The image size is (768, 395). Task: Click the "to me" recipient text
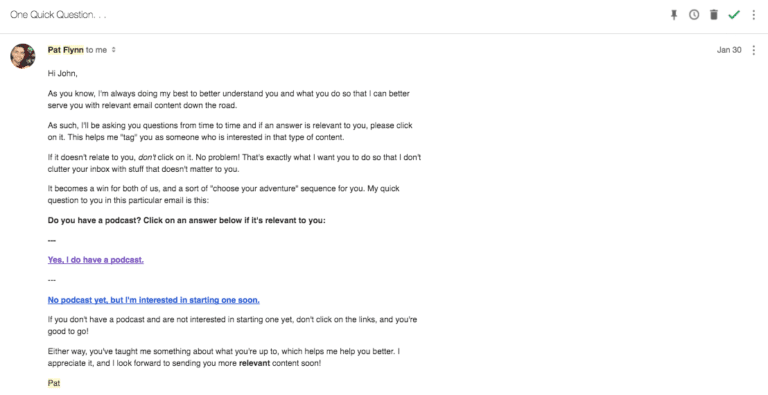[96, 50]
